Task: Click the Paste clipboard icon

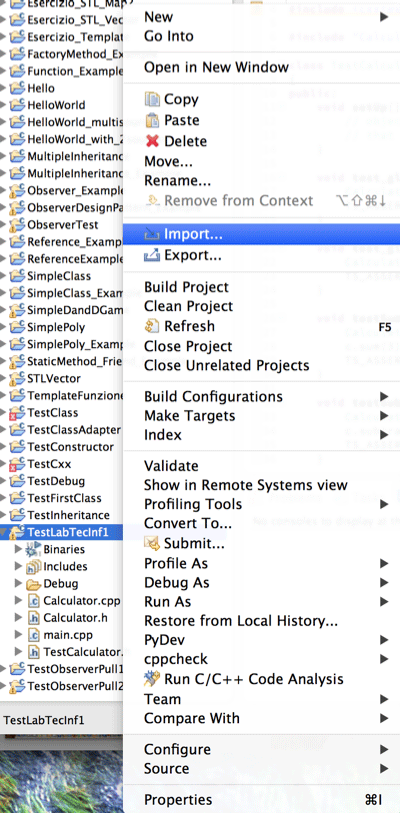Action: tap(152, 120)
